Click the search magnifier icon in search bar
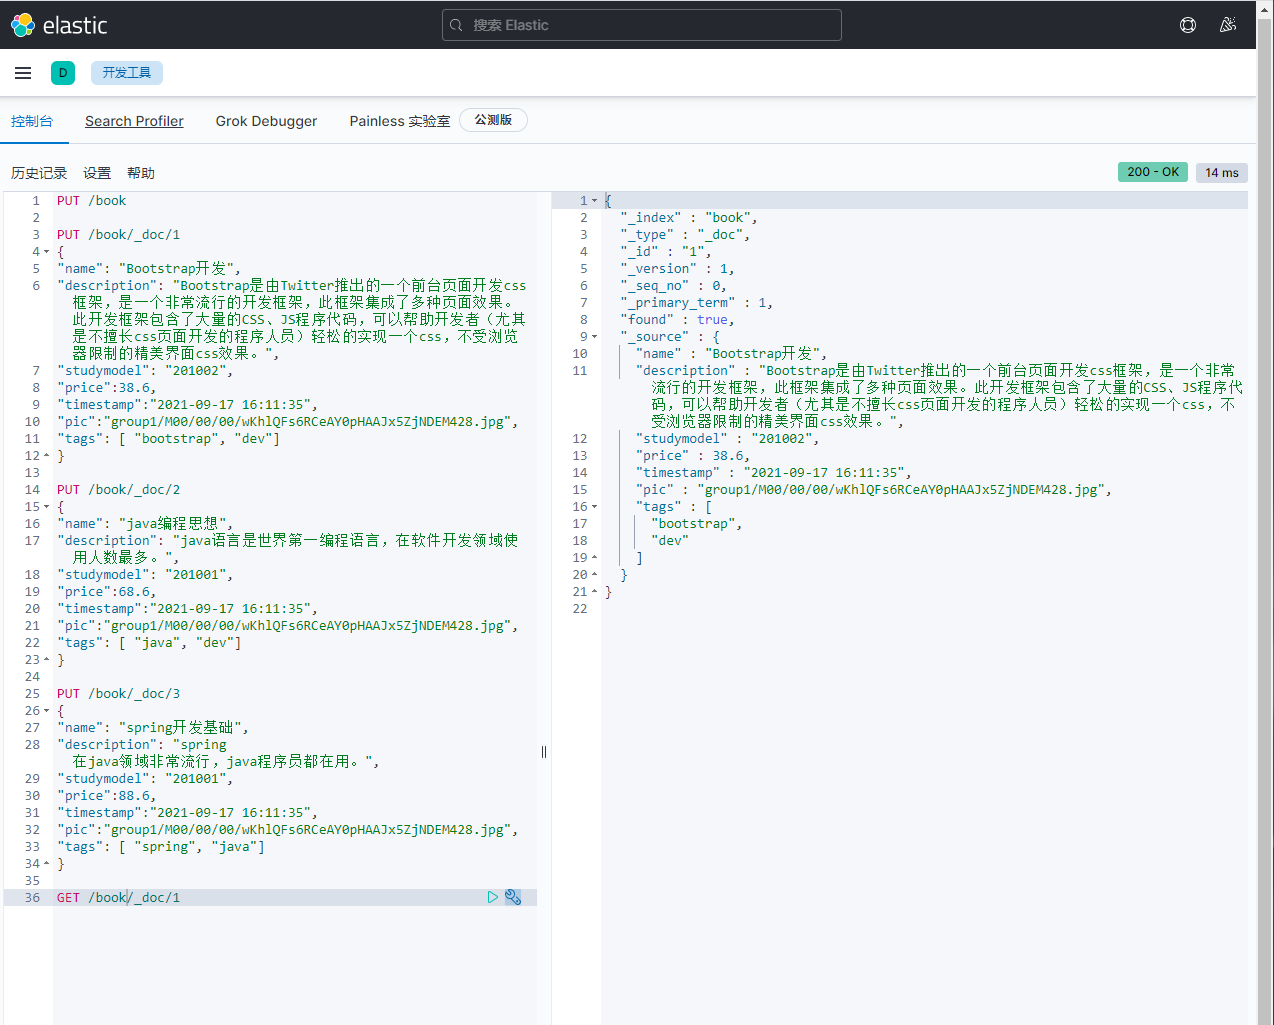This screenshot has width=1274, height=1025. [456, 25]
